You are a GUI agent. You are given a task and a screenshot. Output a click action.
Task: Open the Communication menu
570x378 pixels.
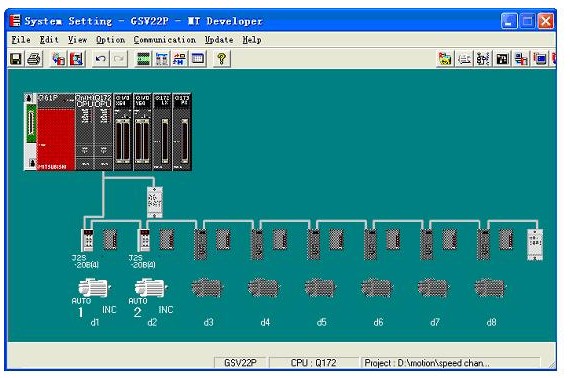[164, 40]
